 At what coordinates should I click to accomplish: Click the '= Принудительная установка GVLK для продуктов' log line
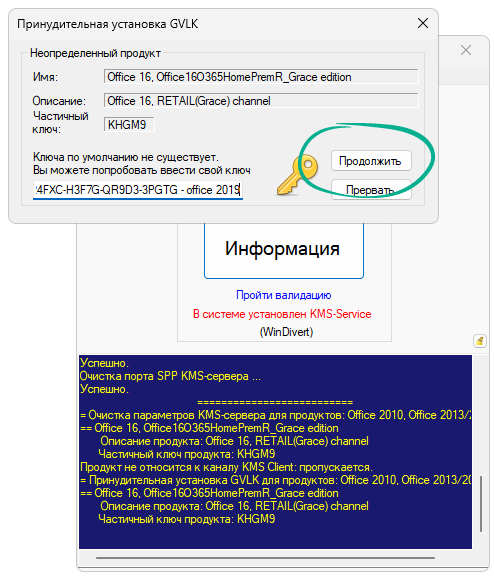click(x=276, y=480)
